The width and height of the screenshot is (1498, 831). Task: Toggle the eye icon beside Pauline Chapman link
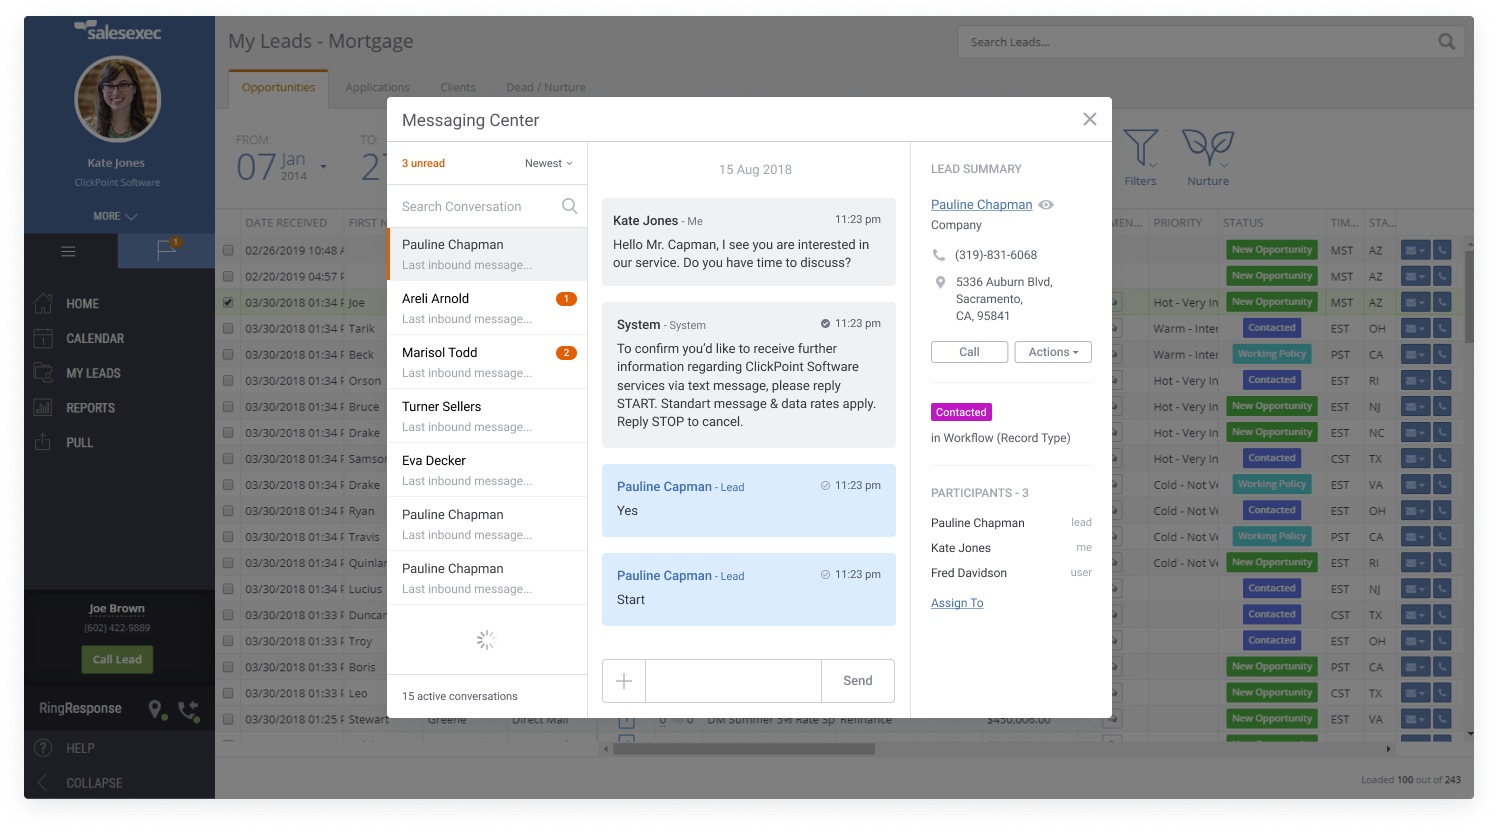click(x=1046, y=205)
